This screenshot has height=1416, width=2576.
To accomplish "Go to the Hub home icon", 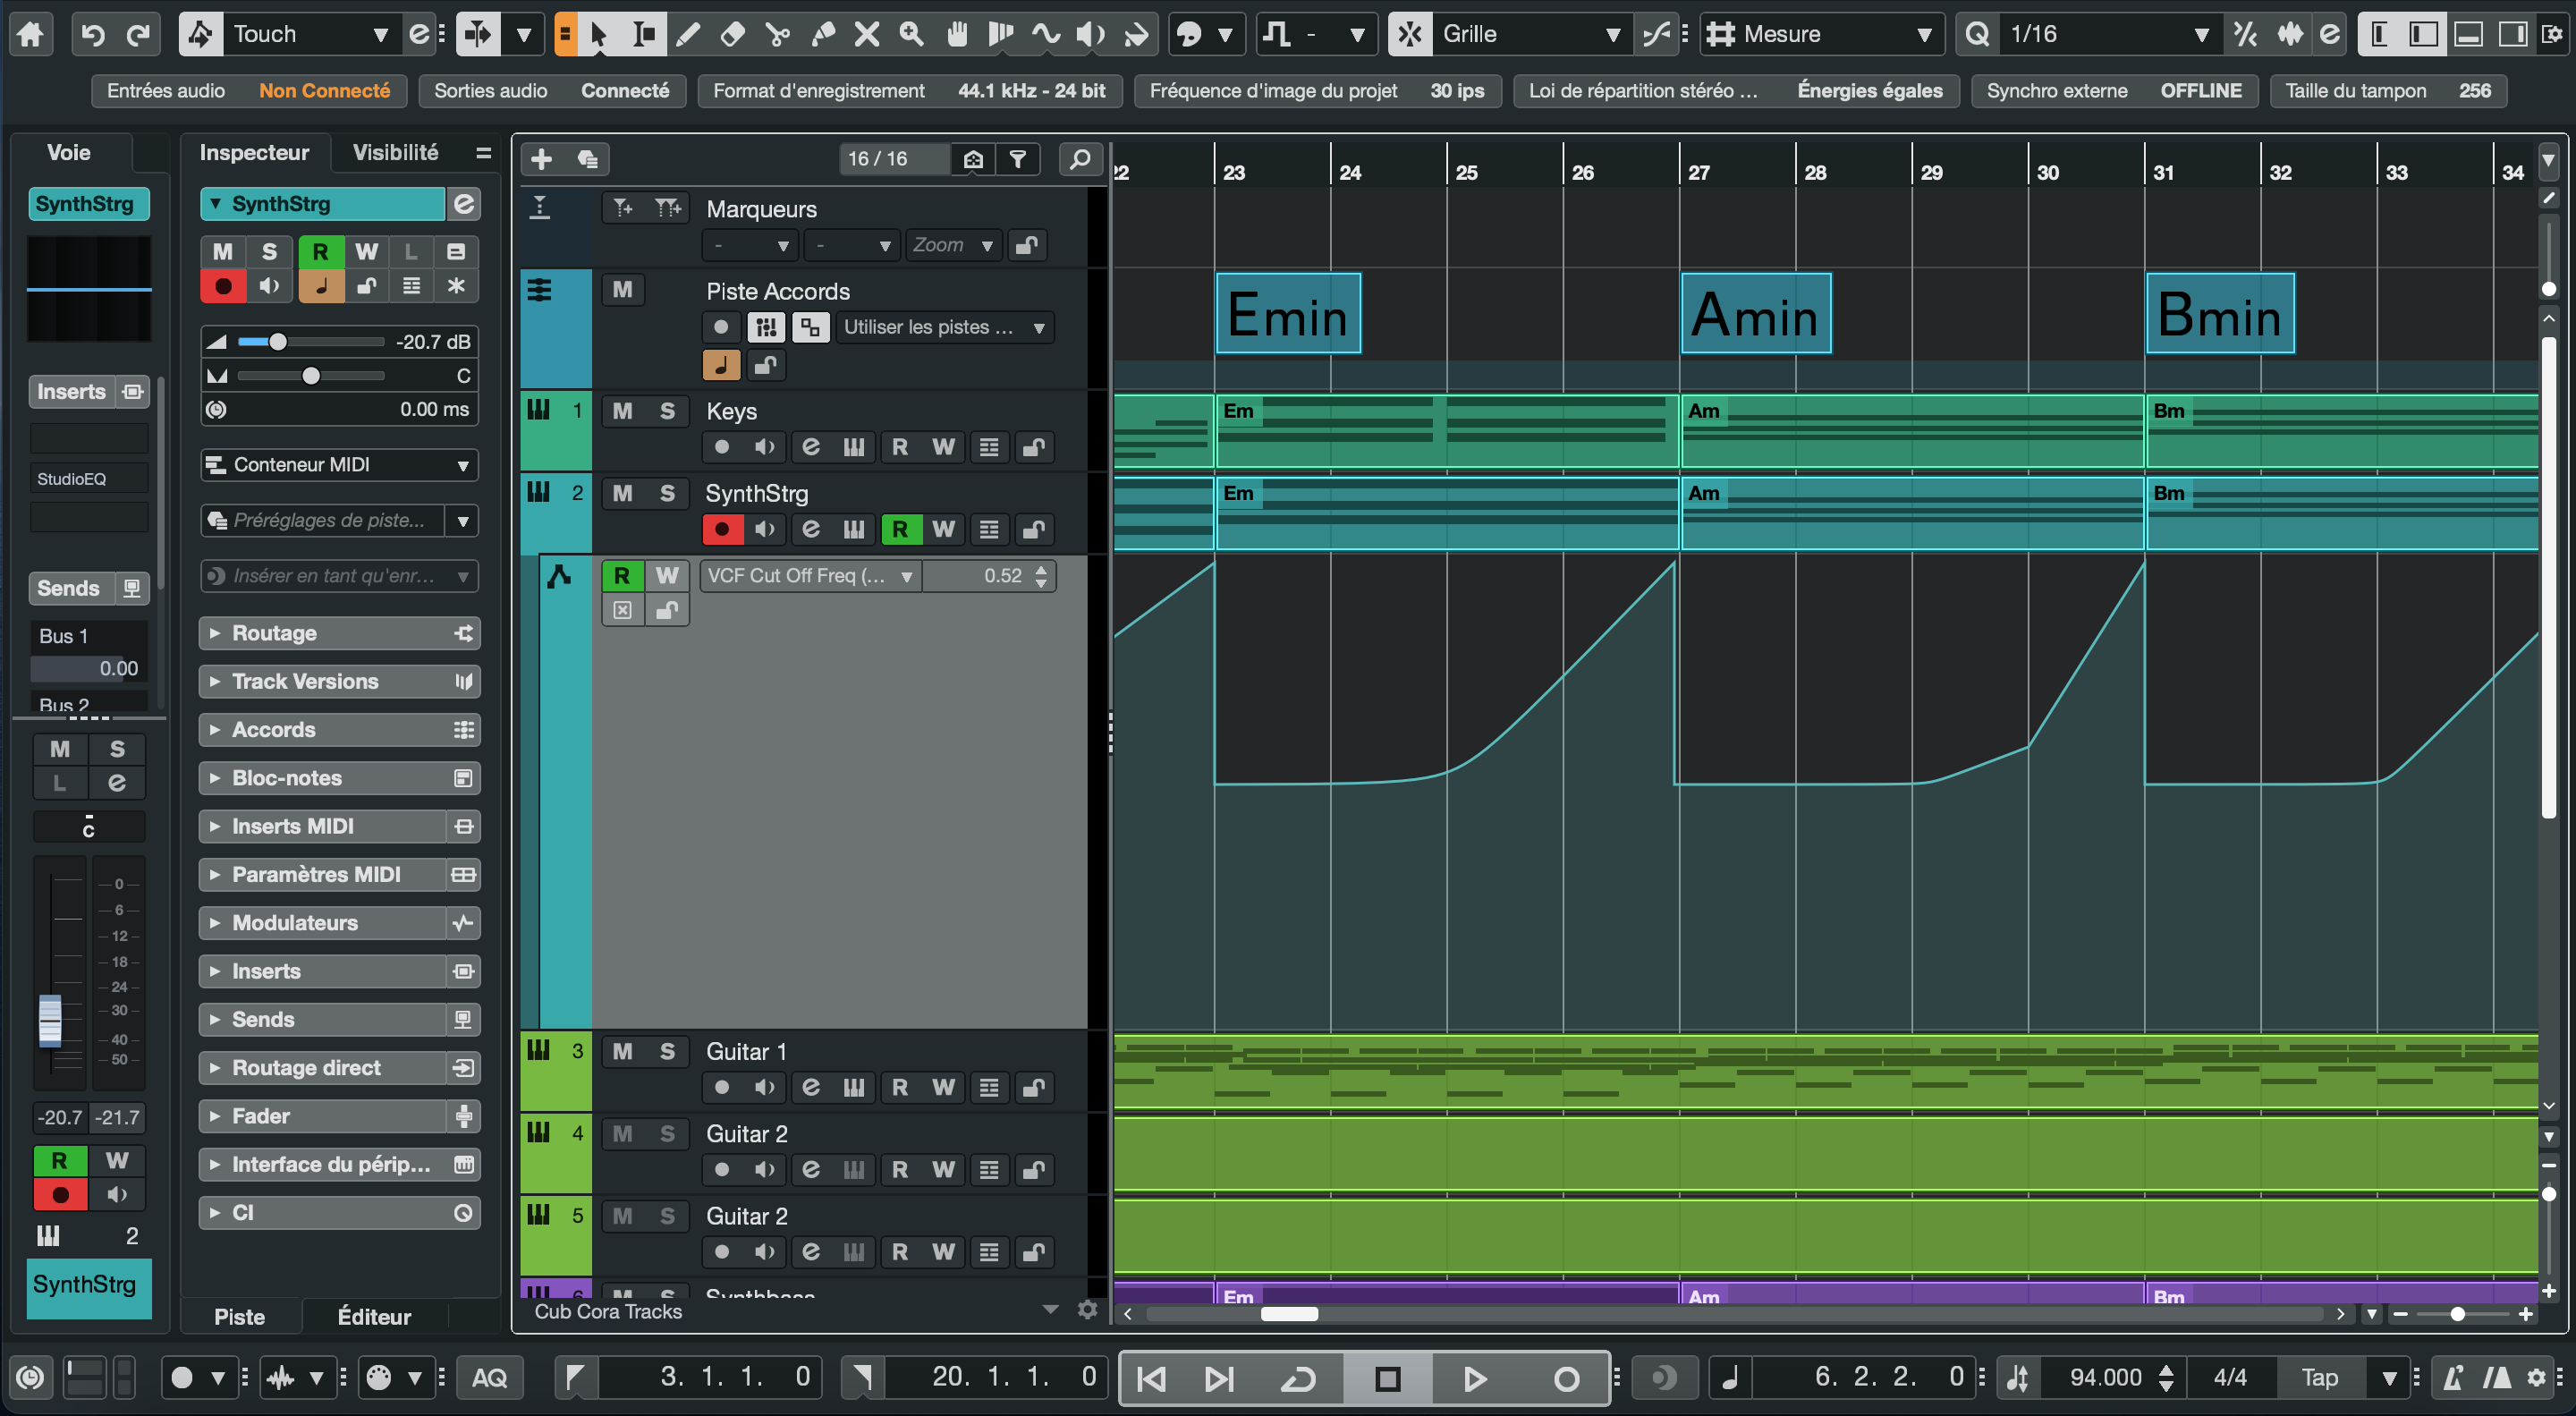I will click(30, 34).
